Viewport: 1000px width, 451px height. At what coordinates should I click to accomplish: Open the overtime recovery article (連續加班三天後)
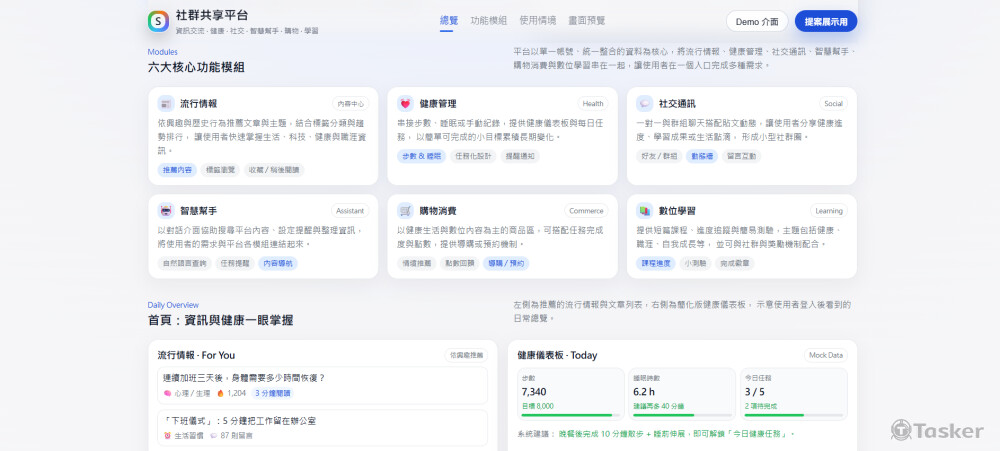point(322,385)
